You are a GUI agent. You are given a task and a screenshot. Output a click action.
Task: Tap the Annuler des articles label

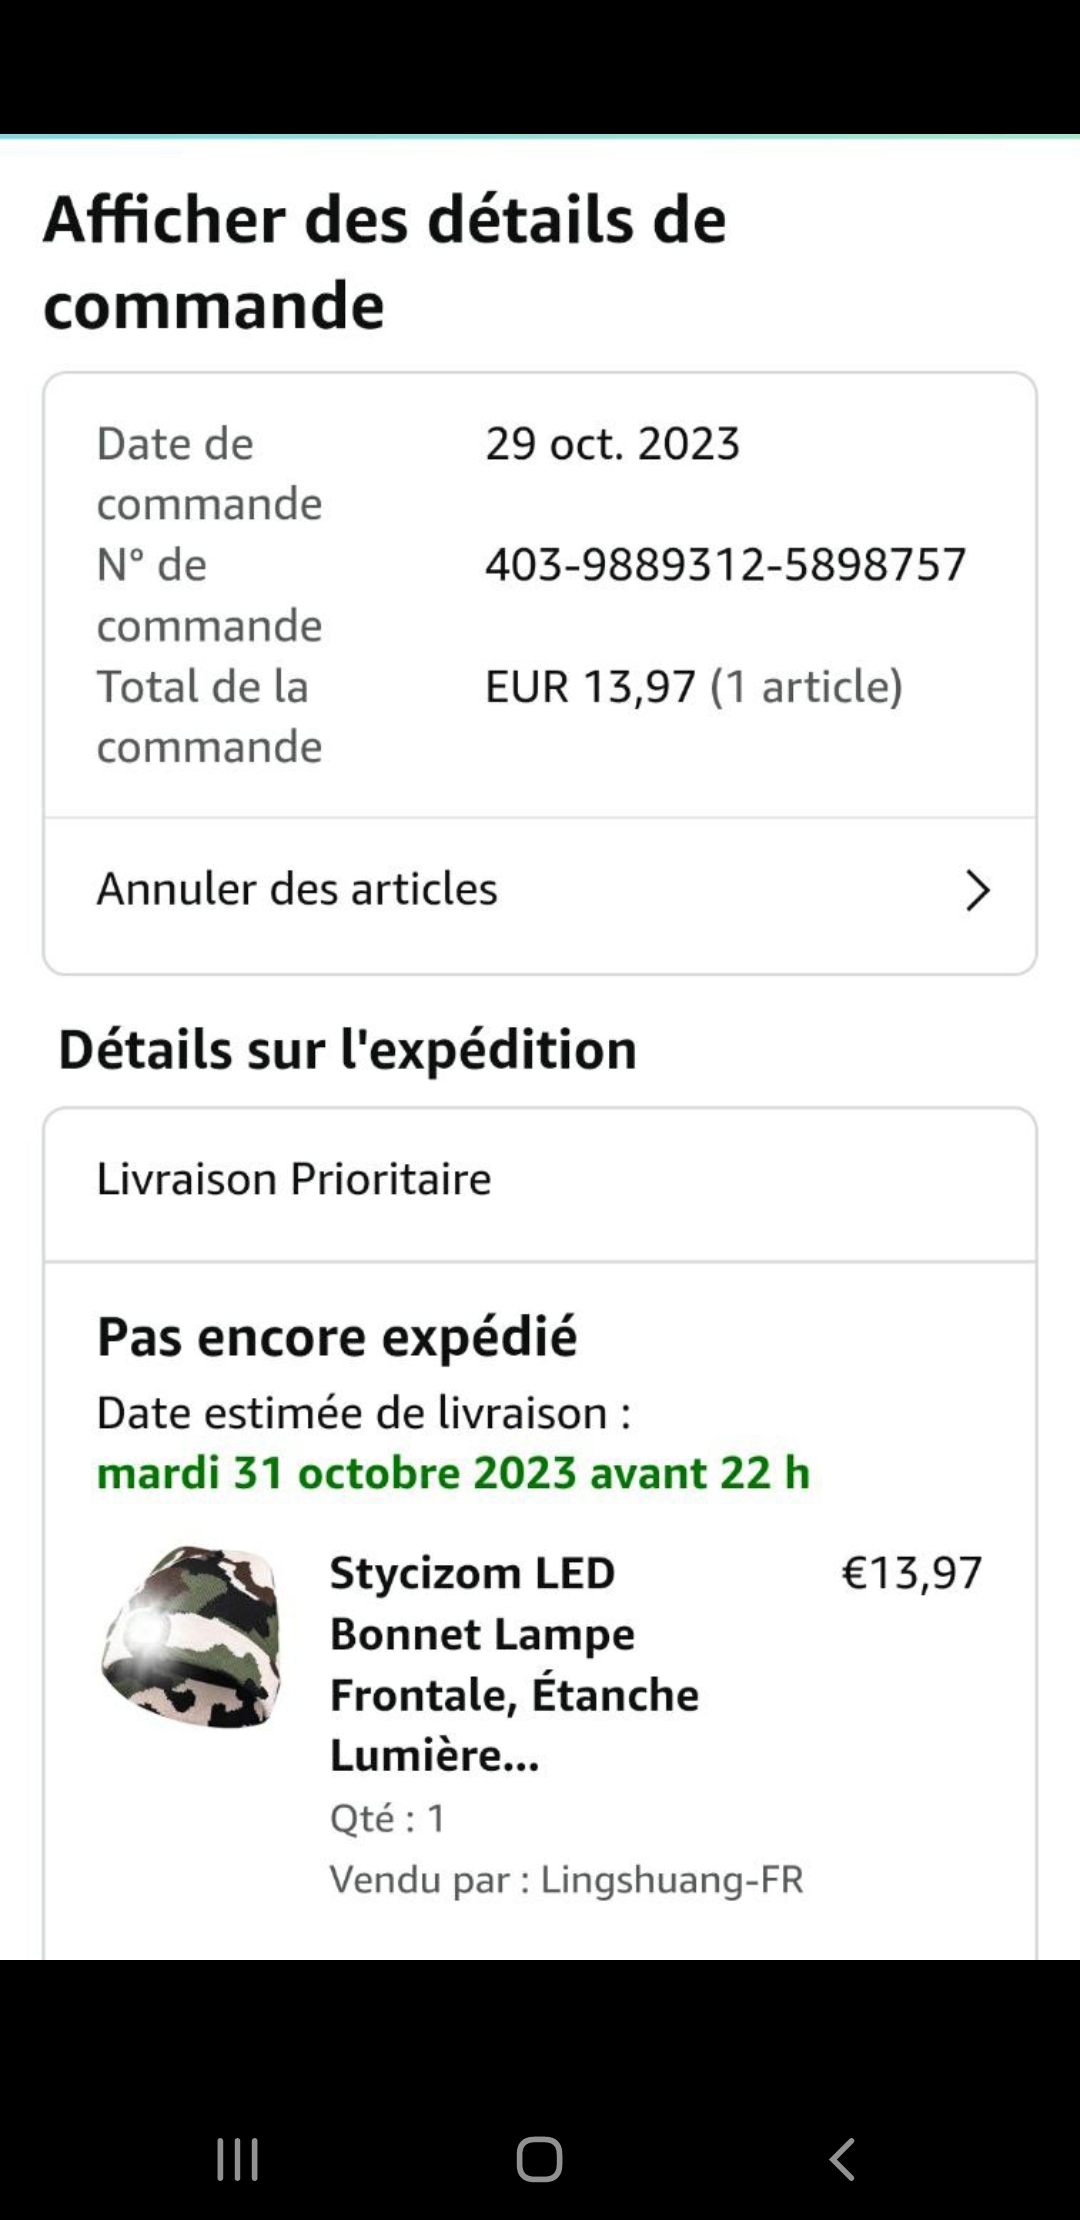coord(297,889)
